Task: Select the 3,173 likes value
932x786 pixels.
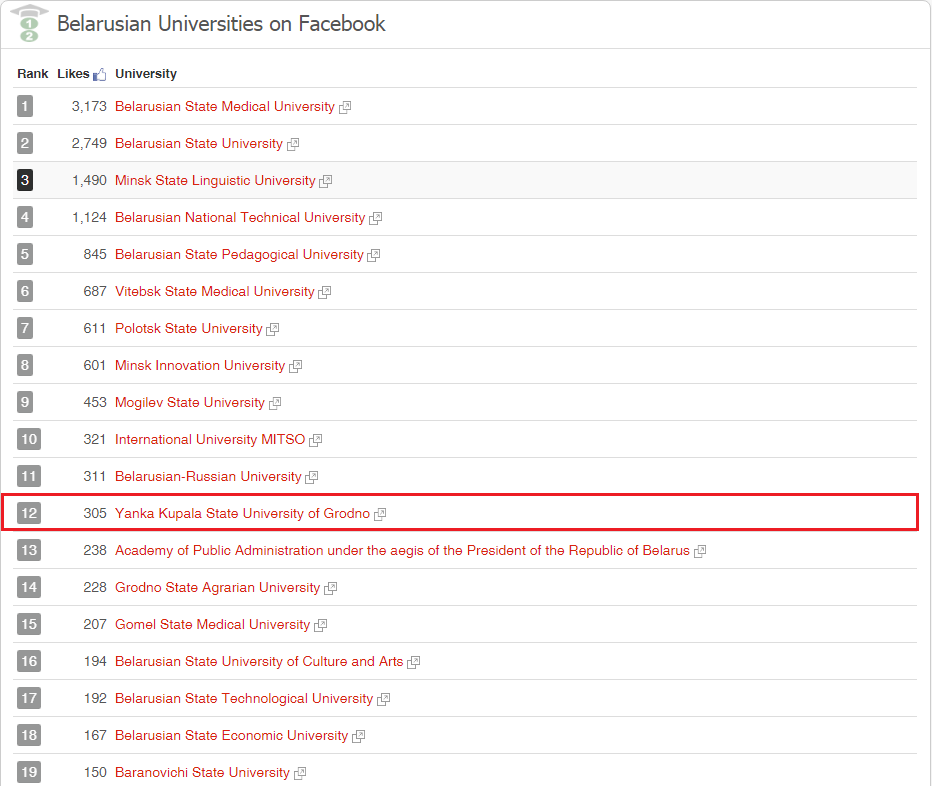Action: [x=89, y=106]
